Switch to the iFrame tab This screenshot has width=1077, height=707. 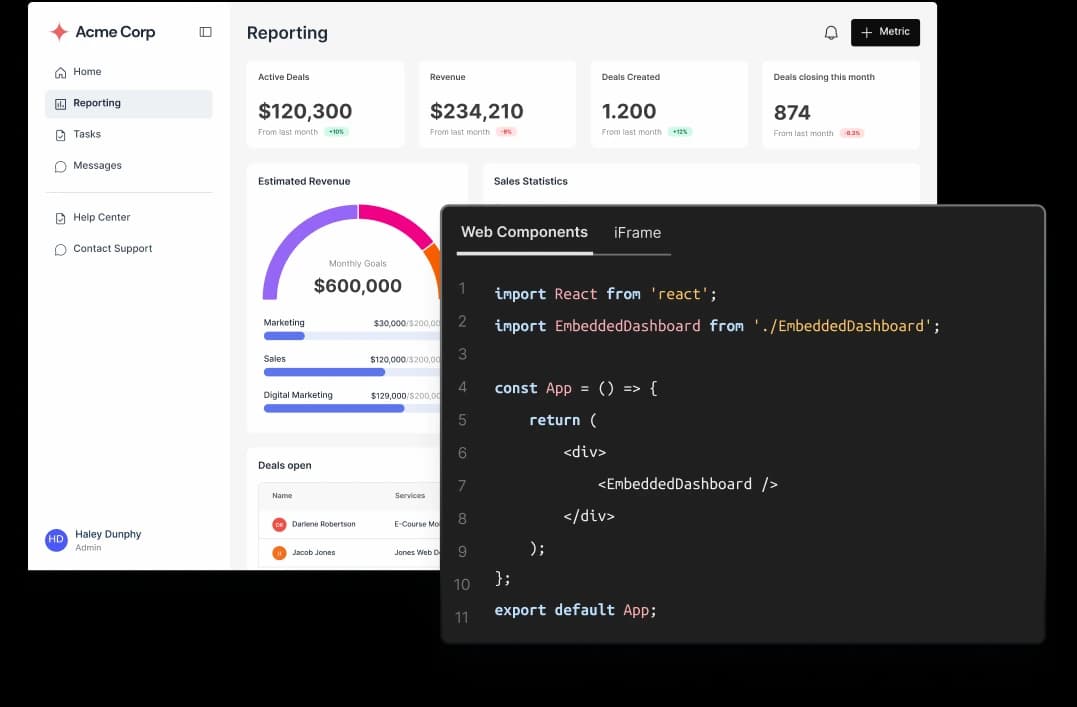click(637, 233)
